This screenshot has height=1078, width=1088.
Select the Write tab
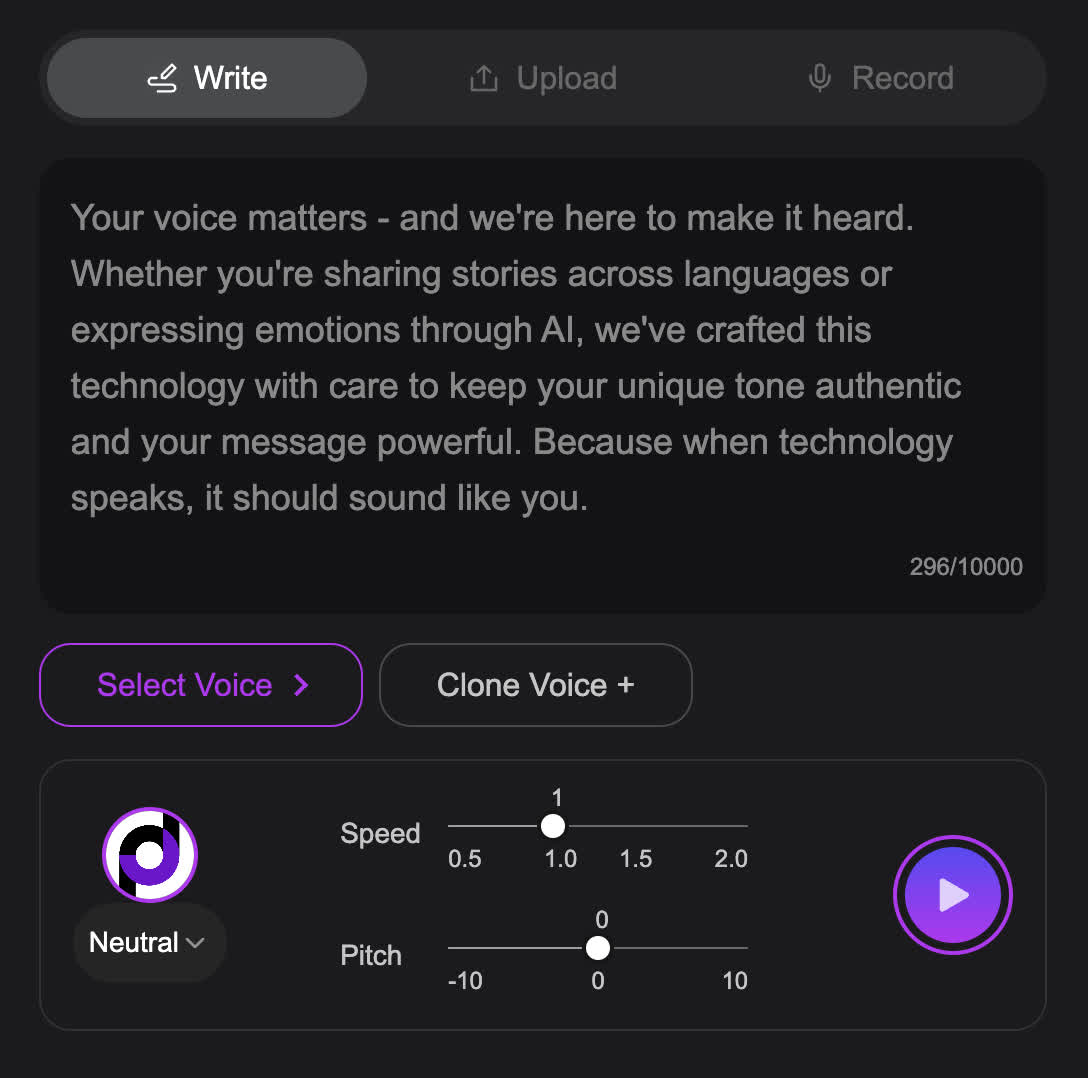click(x=207, y=79)
